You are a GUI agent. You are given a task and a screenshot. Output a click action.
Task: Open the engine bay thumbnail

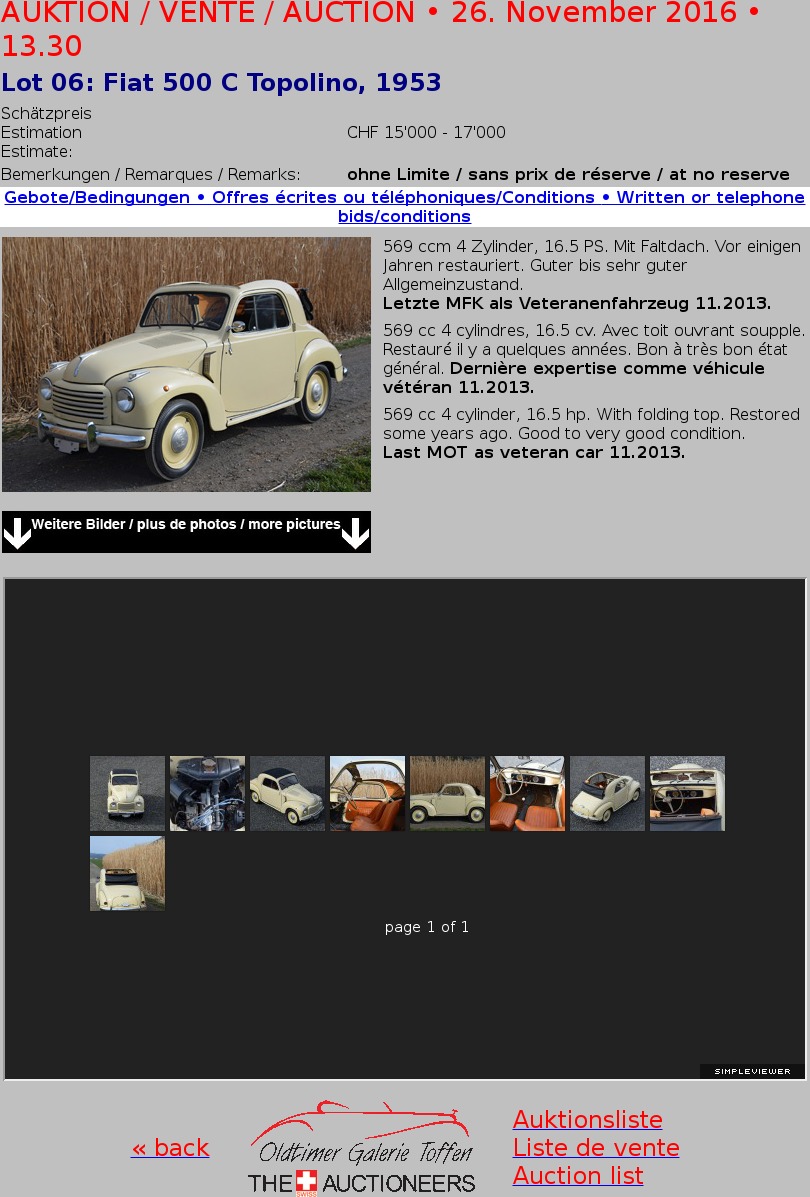coord(208,793)
